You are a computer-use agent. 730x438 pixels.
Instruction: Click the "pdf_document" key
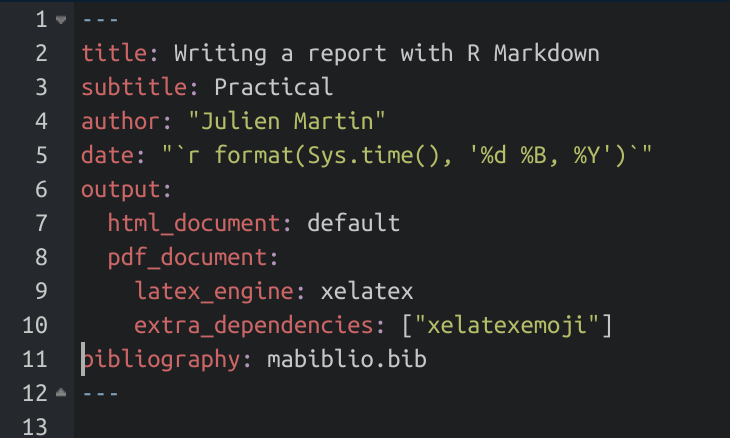187,258
